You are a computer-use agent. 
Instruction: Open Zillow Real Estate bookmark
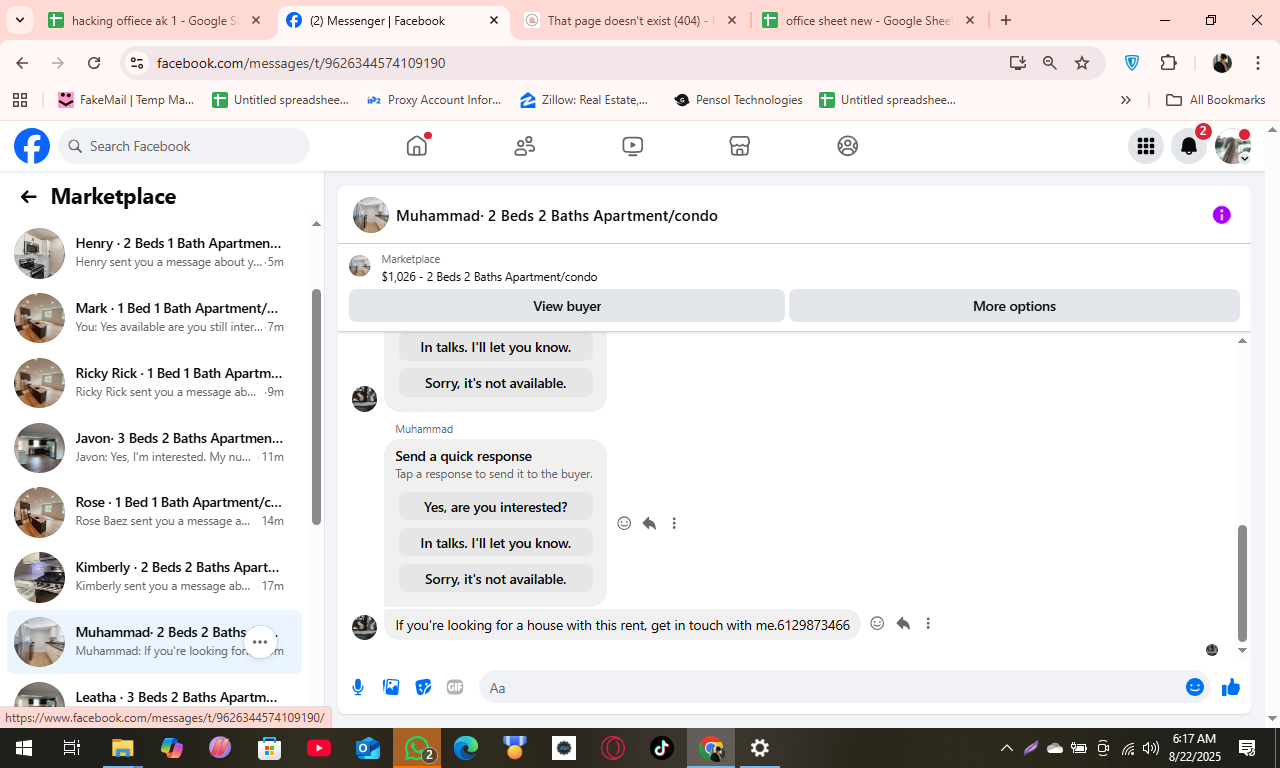pos(585,100)
